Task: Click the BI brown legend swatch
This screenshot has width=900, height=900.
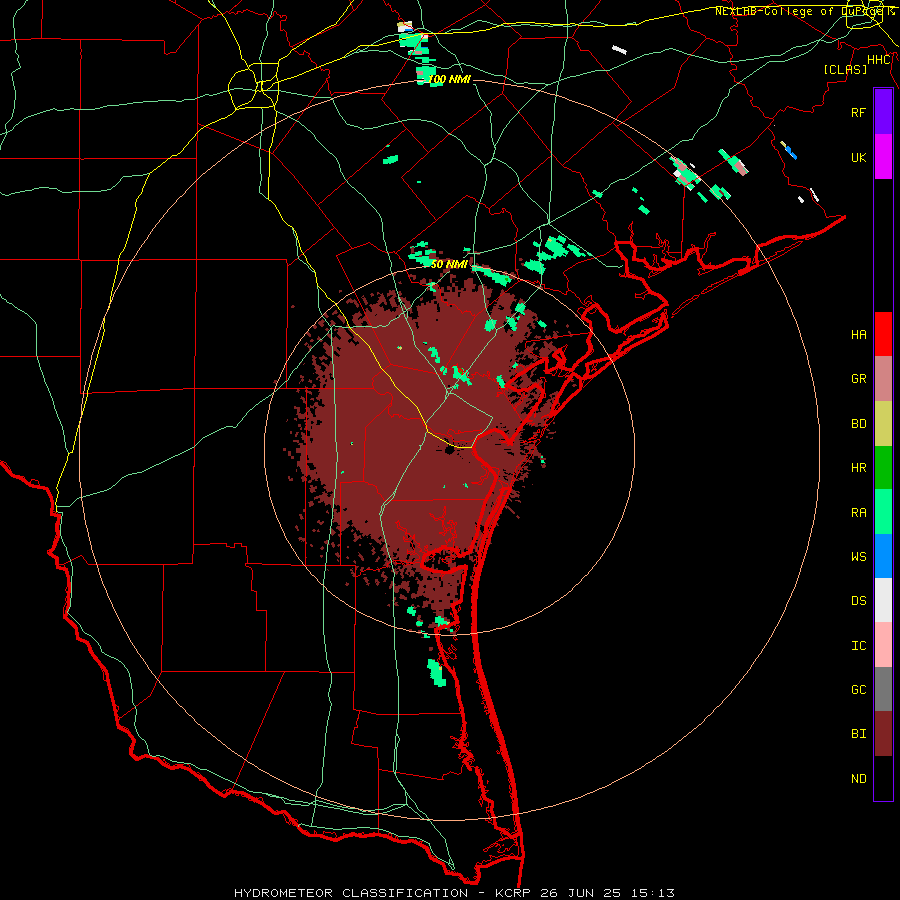Action: coord(883,734)
